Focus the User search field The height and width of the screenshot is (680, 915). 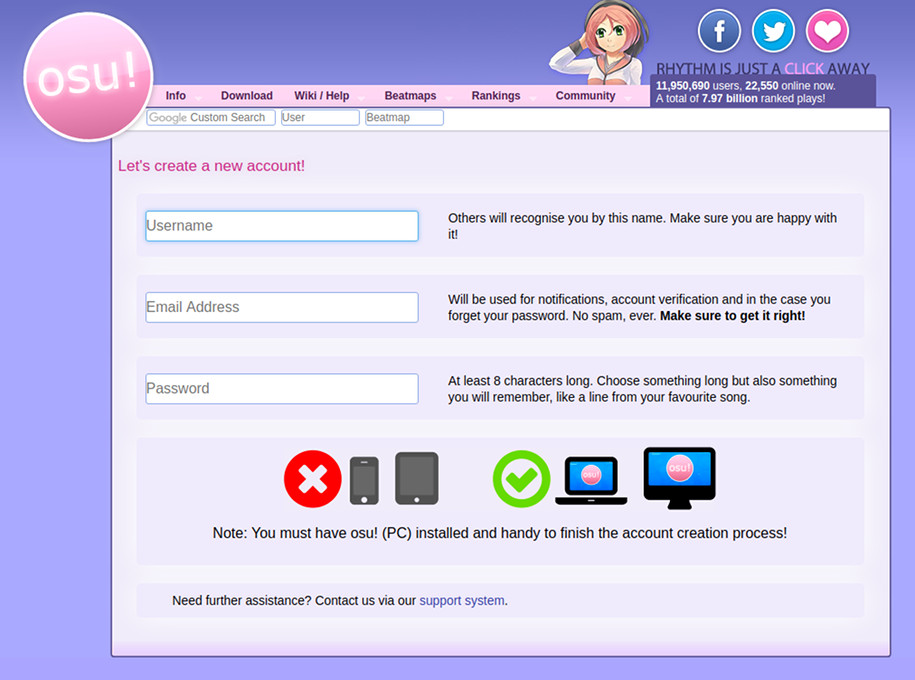pos(320,117)
